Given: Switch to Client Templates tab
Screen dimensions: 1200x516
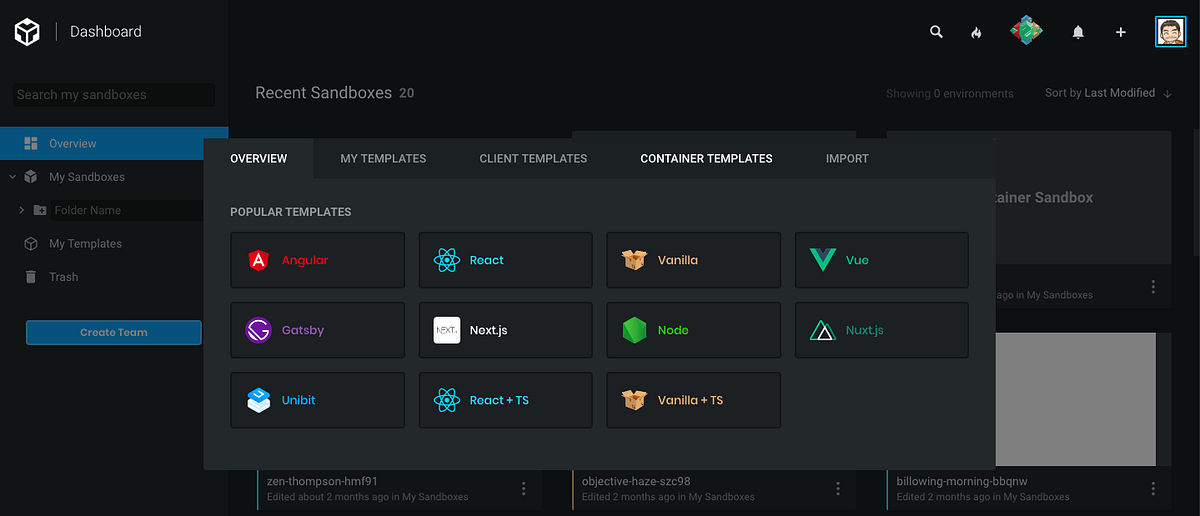Looking at the screenshot, I should [x=533, y=158].
